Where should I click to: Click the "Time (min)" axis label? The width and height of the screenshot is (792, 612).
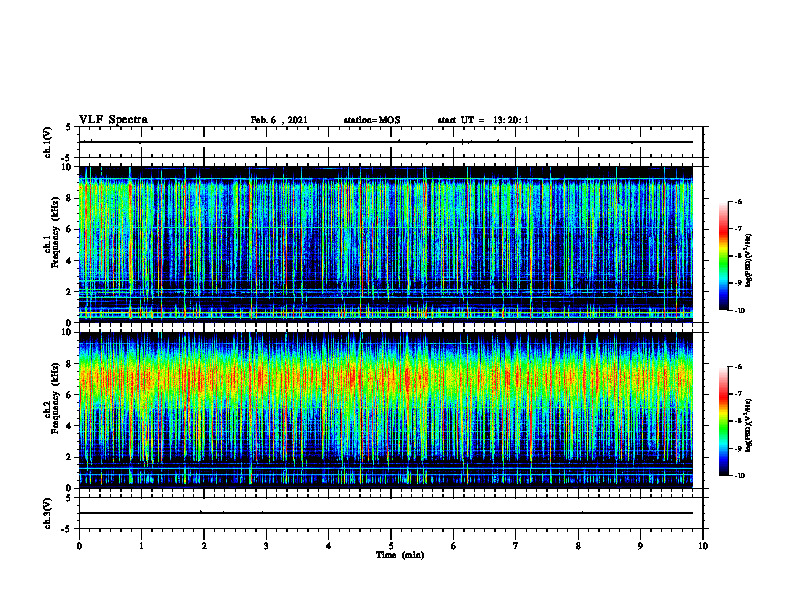click(400, 555)
